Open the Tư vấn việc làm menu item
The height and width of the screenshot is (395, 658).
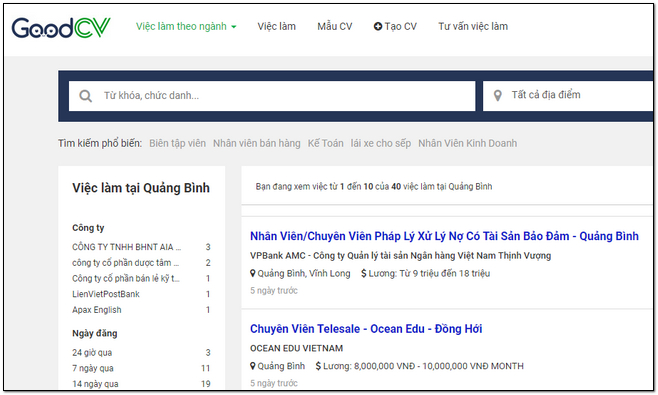pos(473,26)
